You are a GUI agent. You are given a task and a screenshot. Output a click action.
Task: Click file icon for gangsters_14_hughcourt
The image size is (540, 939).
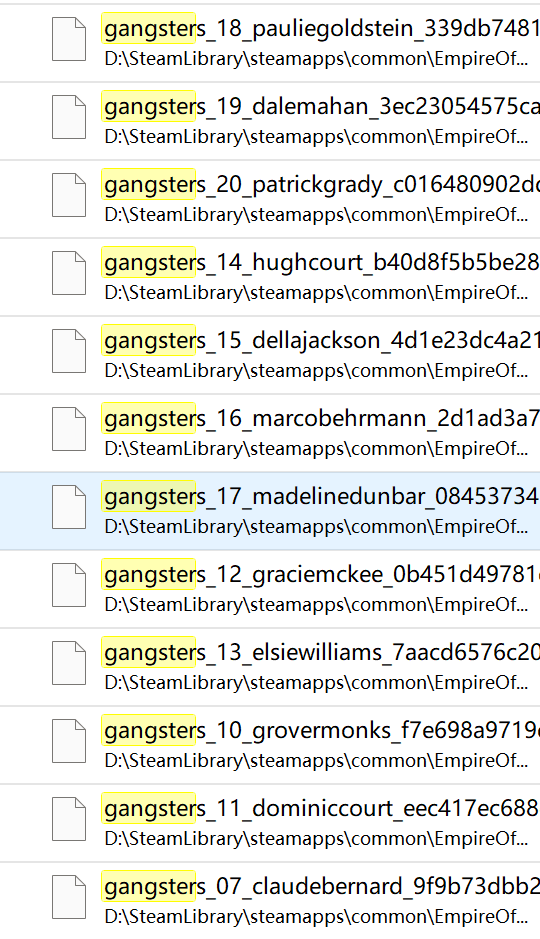(69, 274)
